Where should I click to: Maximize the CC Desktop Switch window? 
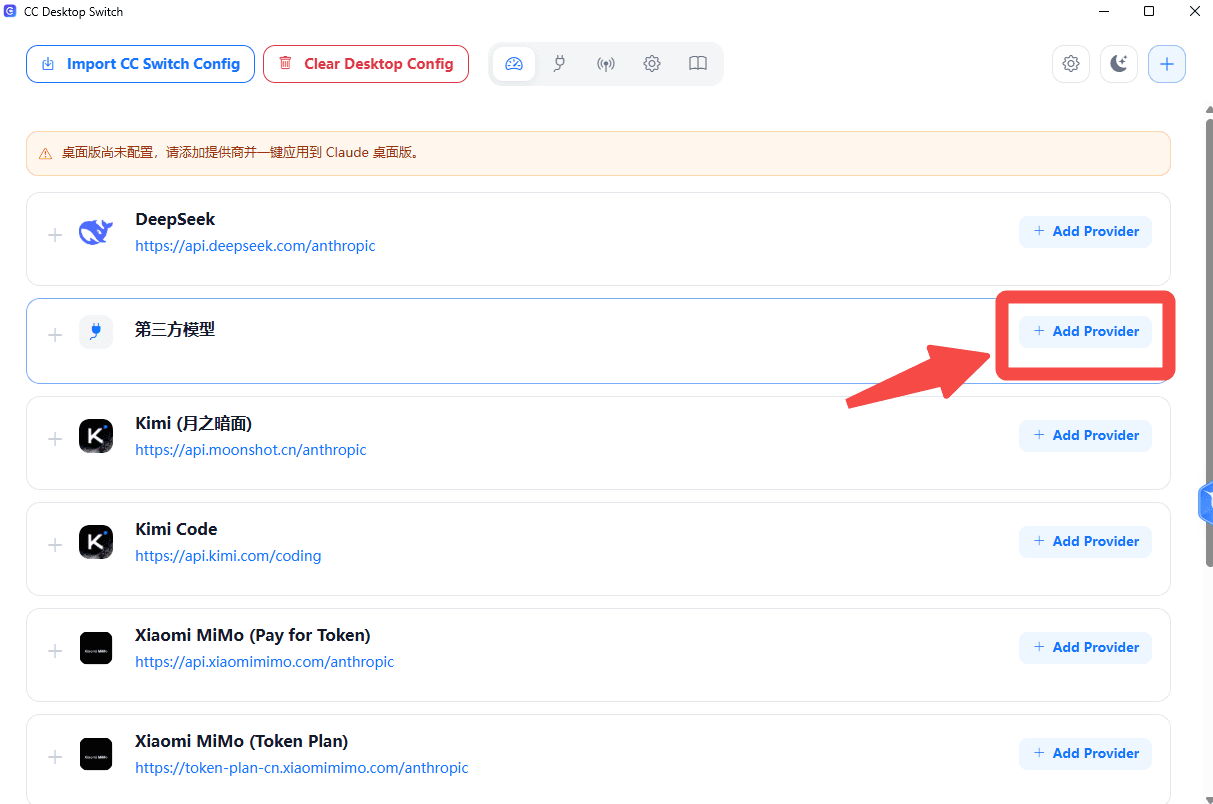tap(1150, 11)
